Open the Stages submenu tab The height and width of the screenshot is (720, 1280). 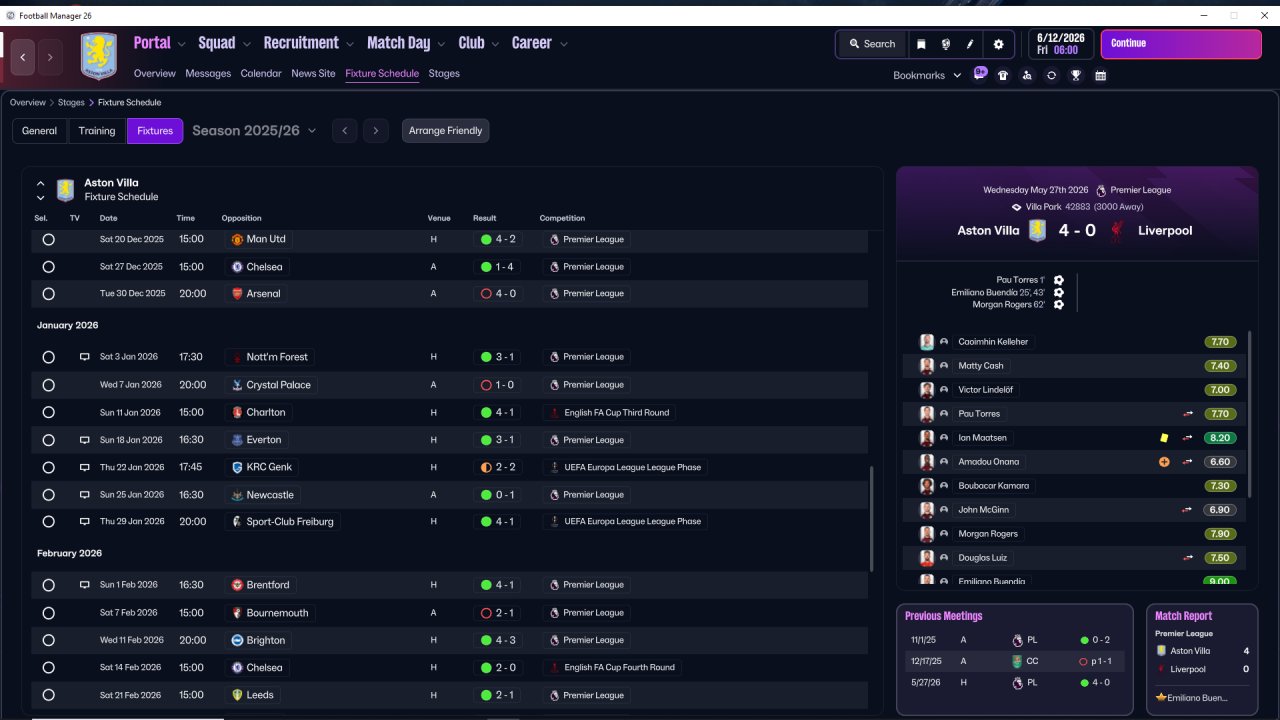[444, 74]
